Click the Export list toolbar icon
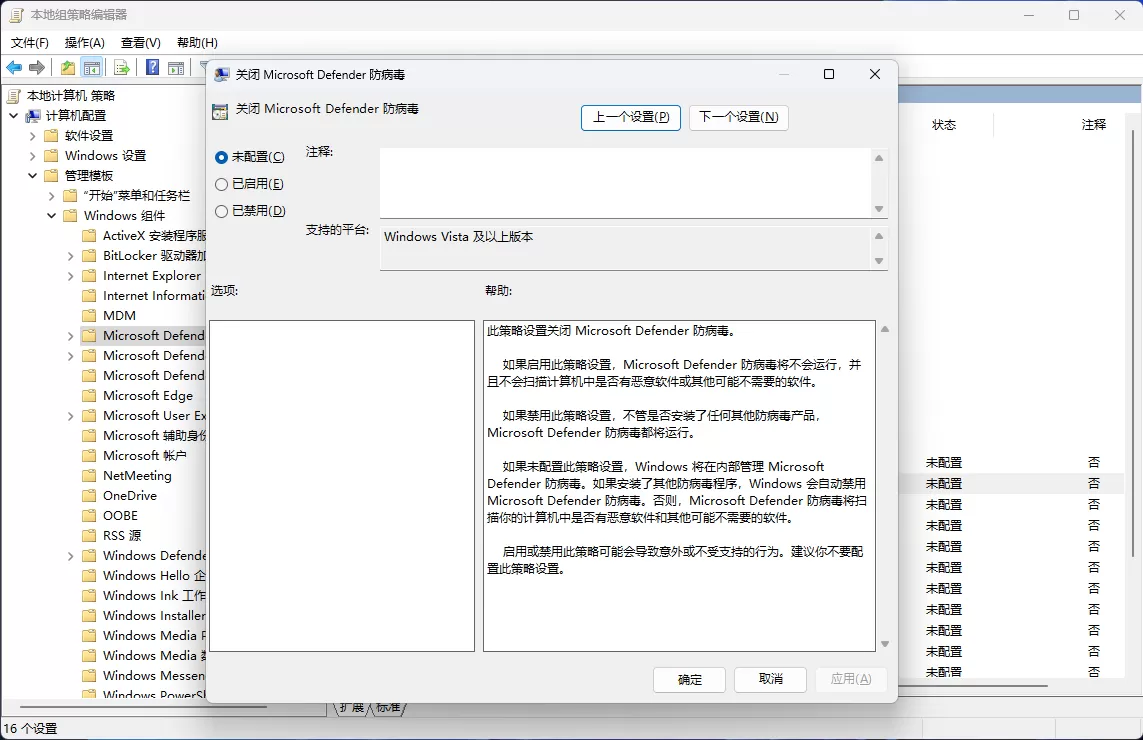 pyautogui.click(x=121, y=67)
